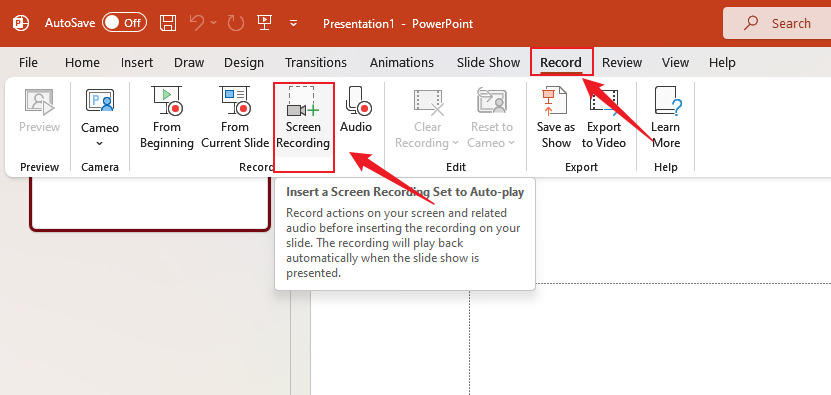Open the Review tab
831x395 pixels.
pos(622,63)
